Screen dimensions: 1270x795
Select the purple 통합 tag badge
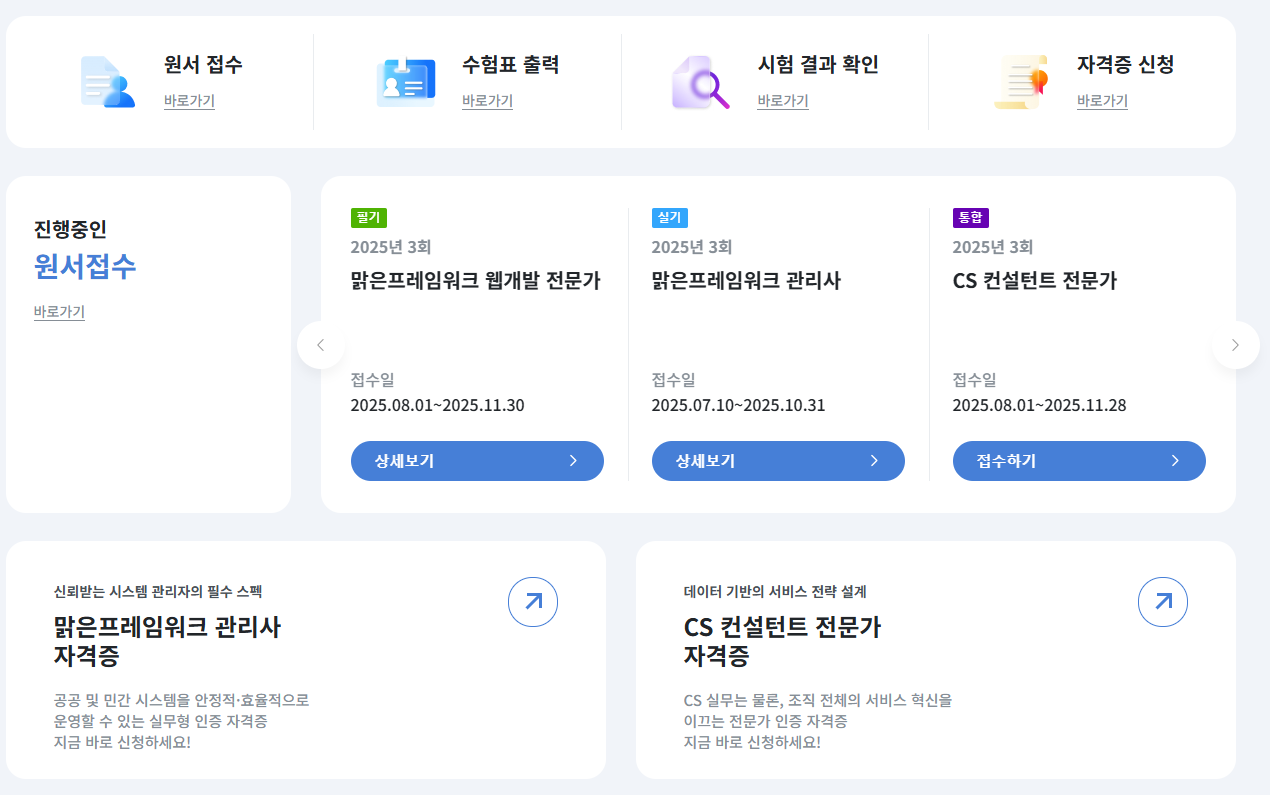(x=970, y=218)
